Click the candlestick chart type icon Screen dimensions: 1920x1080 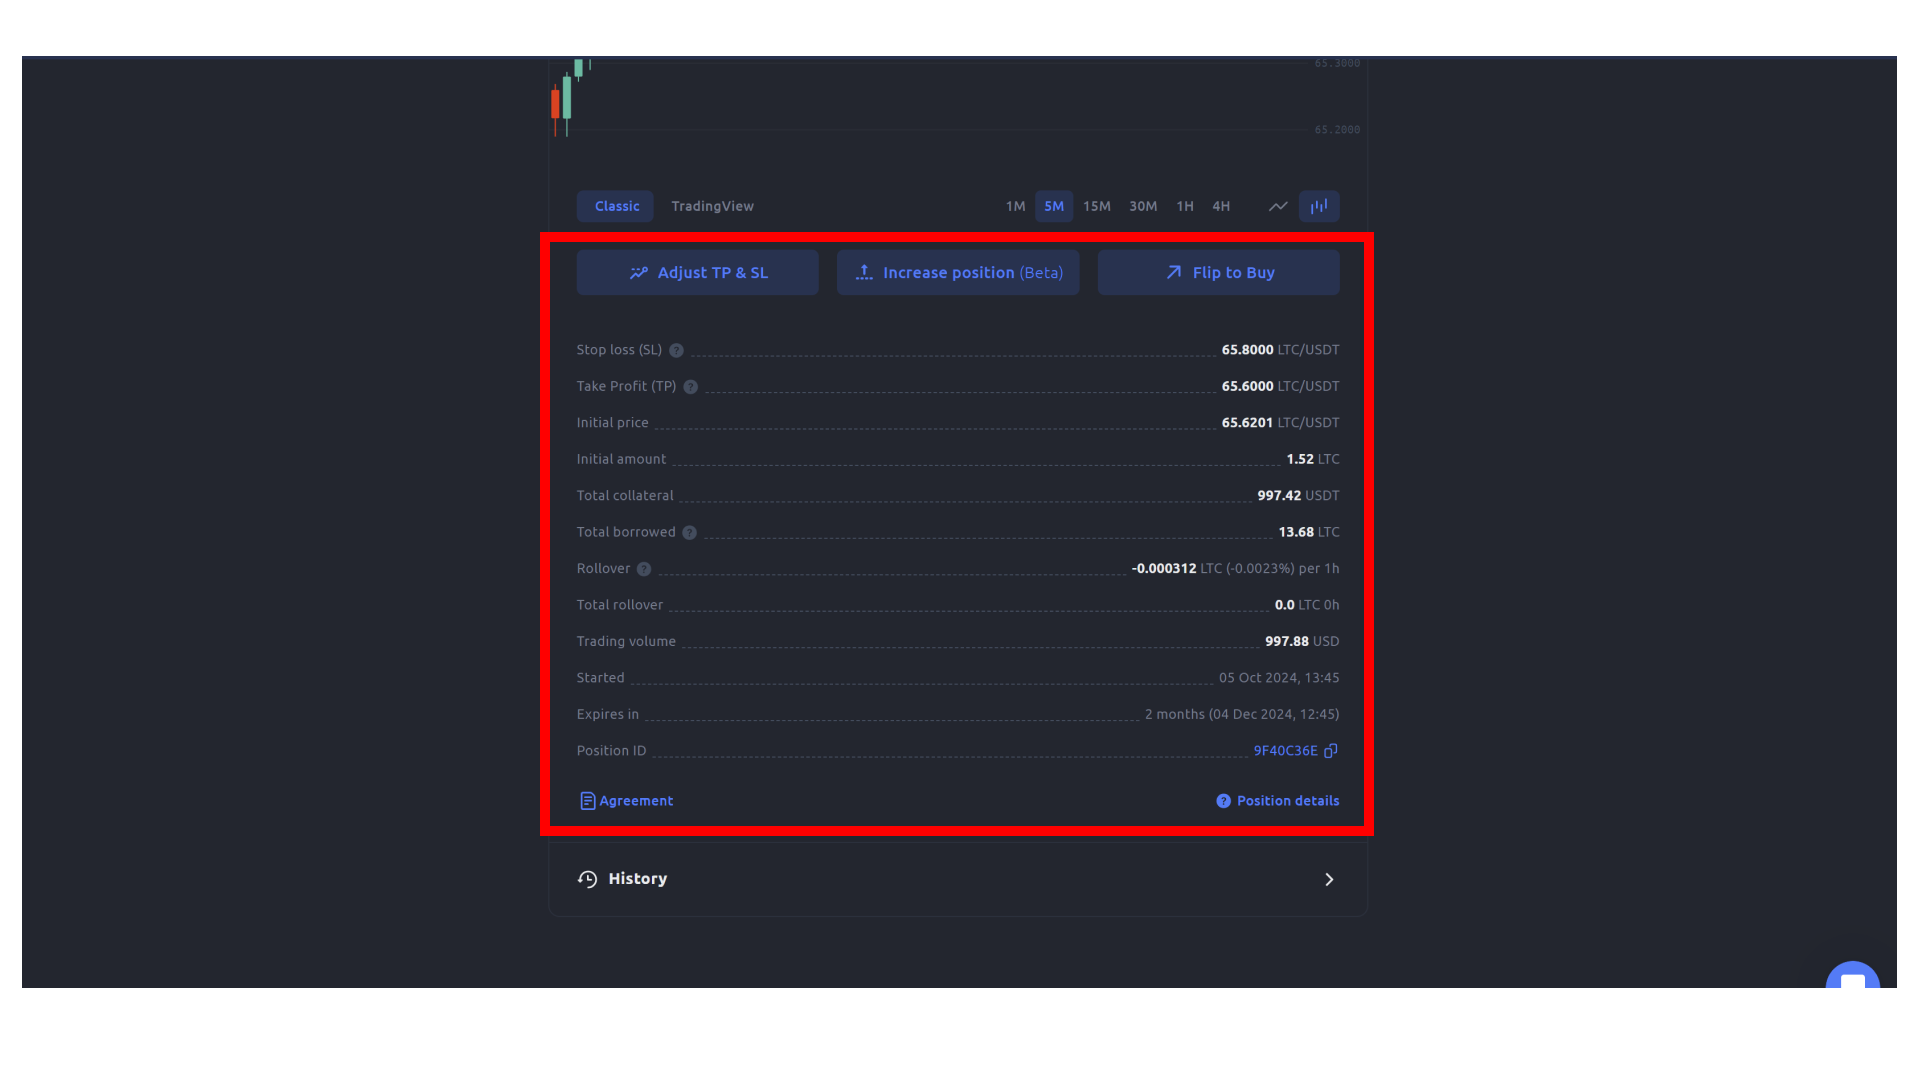pos(1320,206)
